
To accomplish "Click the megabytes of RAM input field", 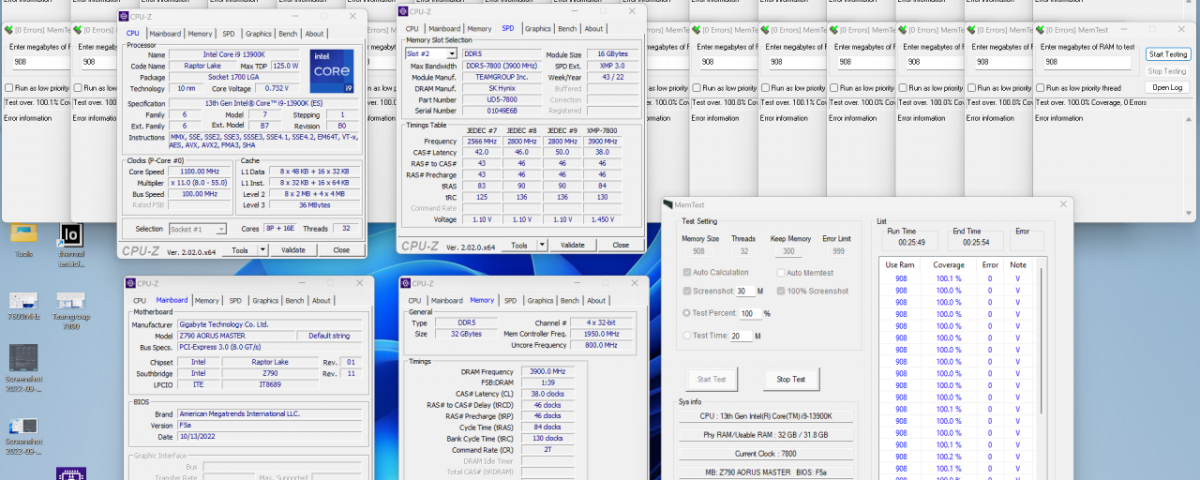I will [1088, 62].
